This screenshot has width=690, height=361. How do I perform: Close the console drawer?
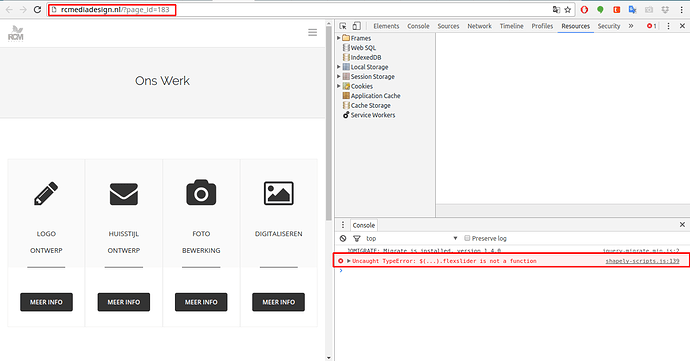tap(682, 225)
